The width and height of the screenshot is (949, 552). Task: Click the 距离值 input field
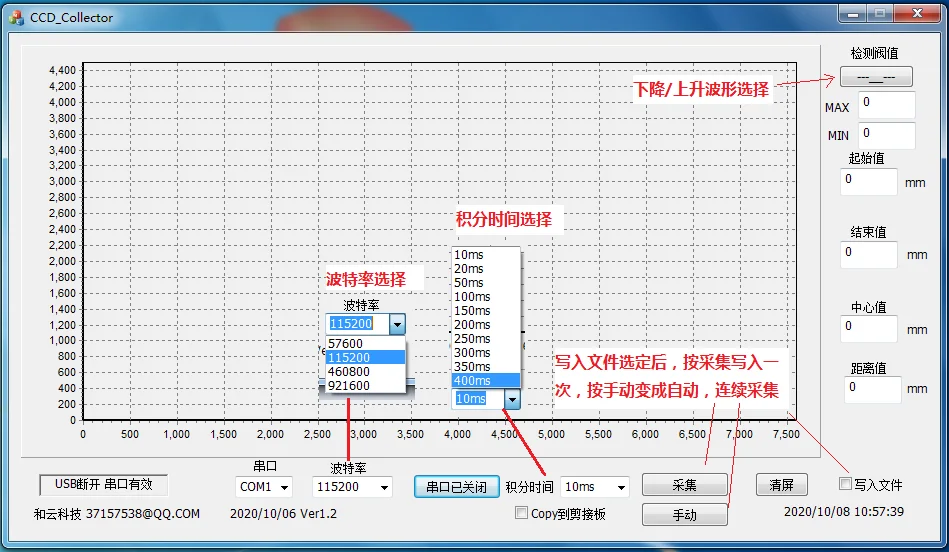[x=872, y=389]
